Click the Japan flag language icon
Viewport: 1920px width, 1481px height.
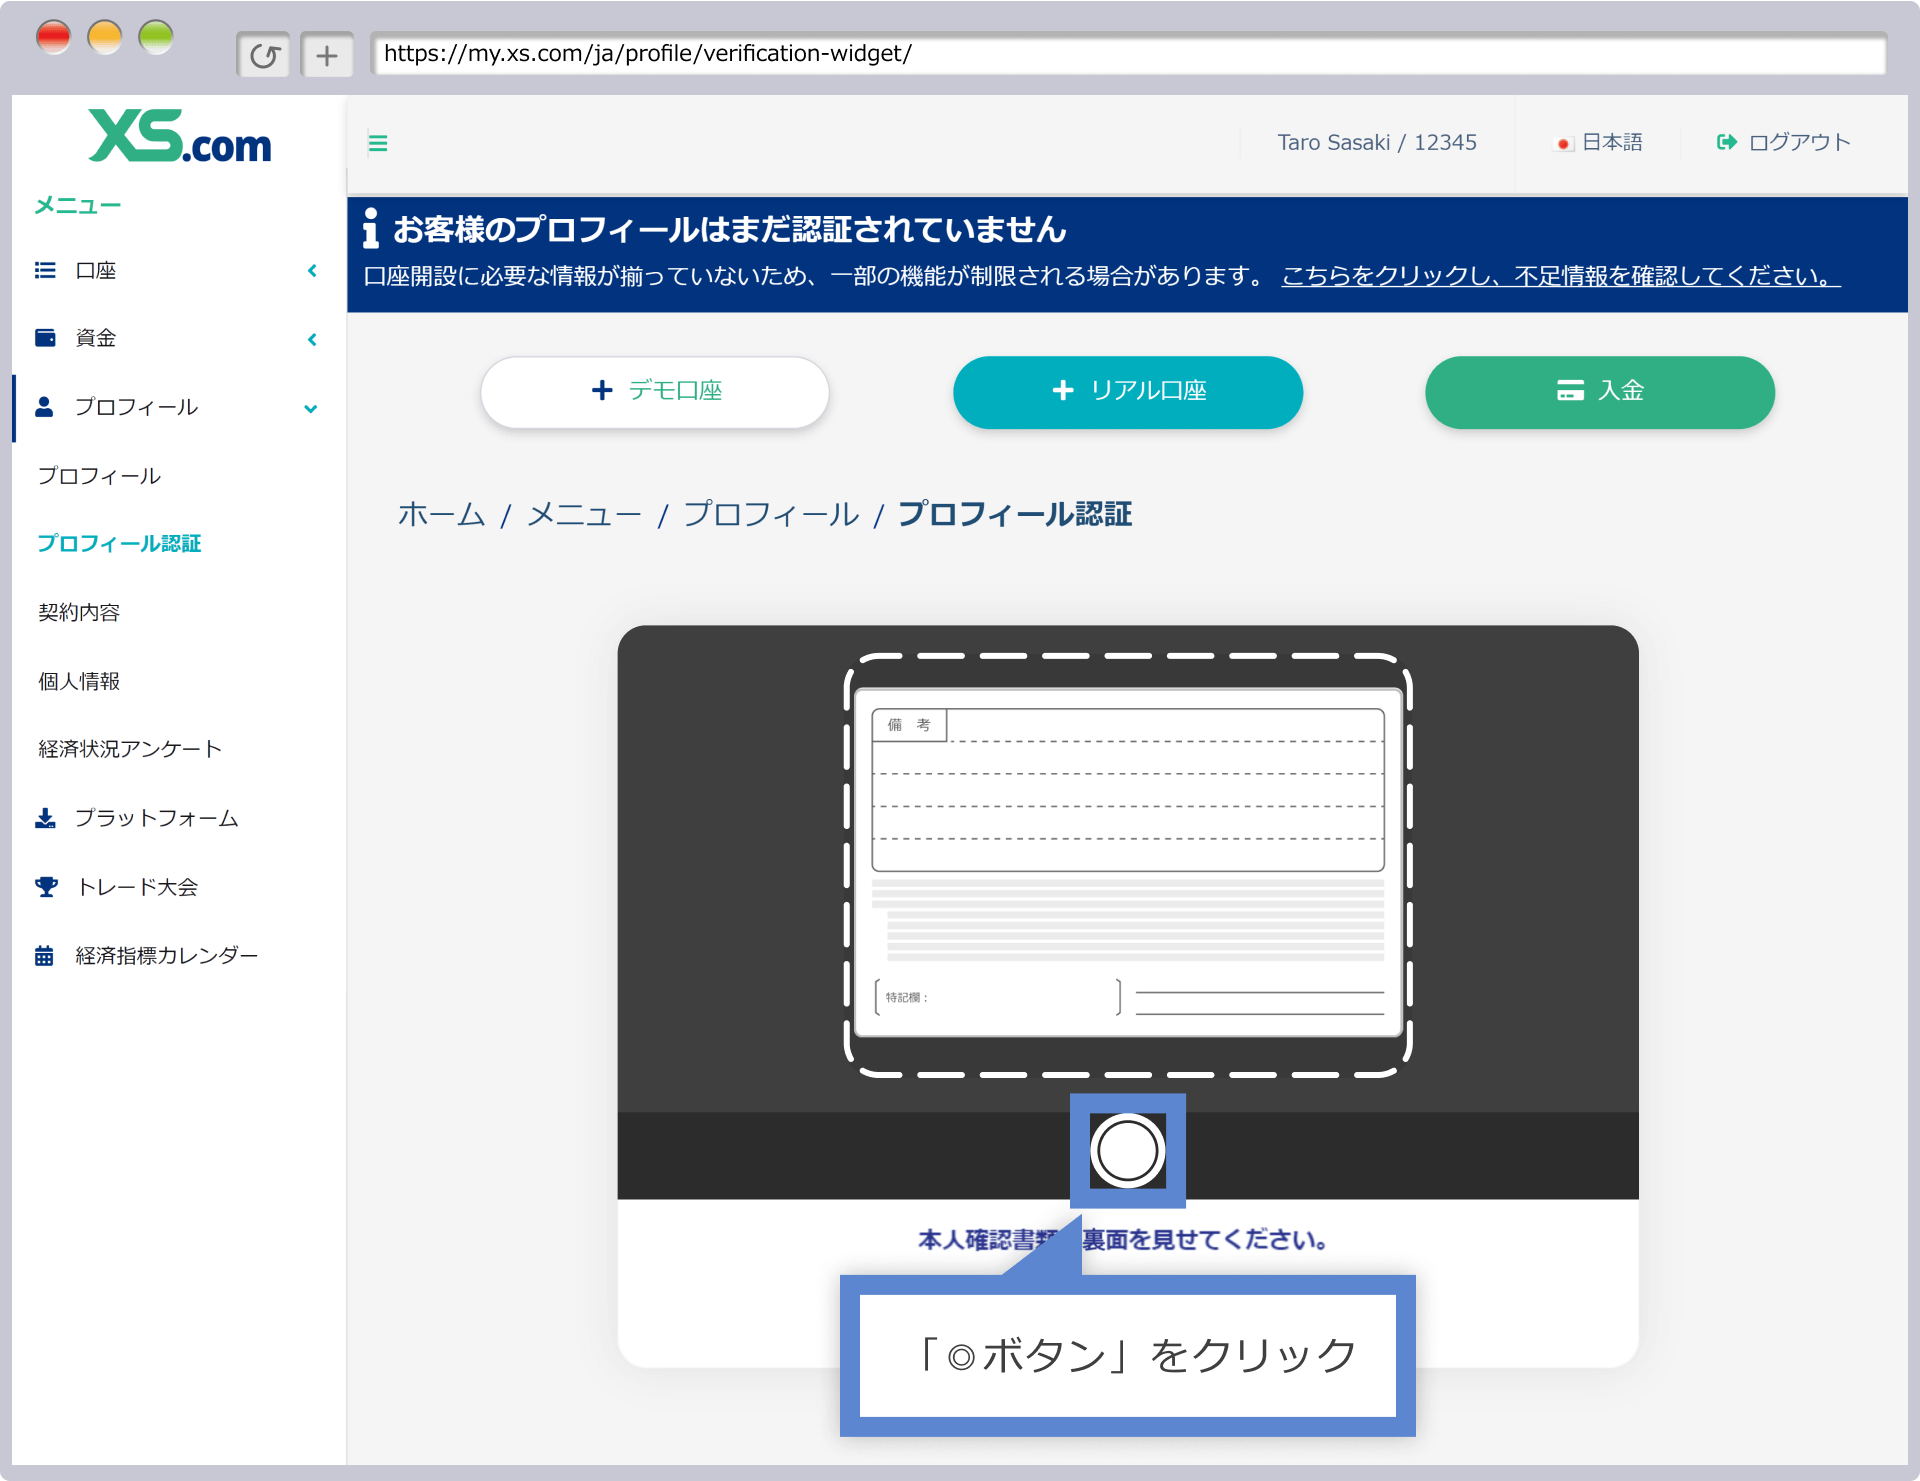tap(1563, 143)
